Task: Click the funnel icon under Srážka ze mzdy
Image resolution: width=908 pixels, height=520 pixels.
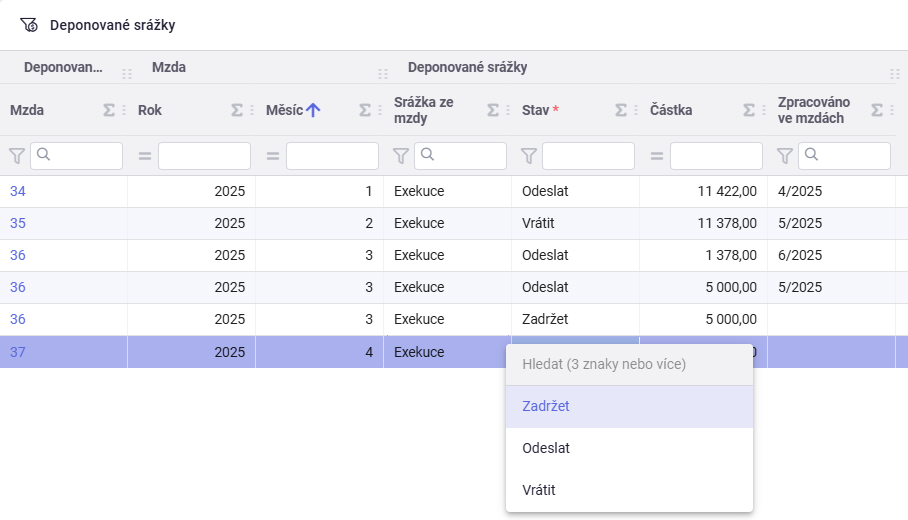Action: (x=400, y=156)
